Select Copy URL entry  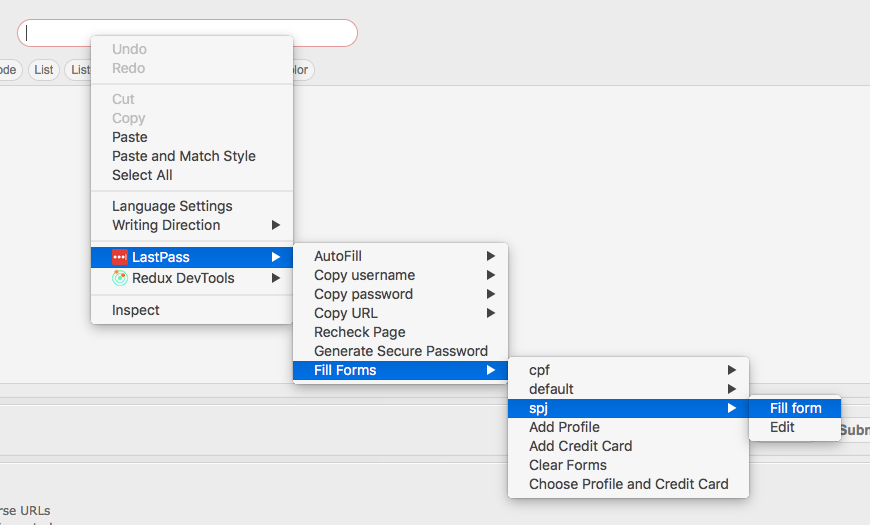click(x=400, y=313)
